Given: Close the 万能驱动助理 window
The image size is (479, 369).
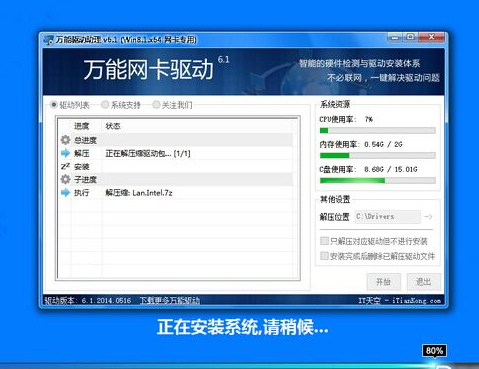Looking at the screenshot, I should [x=432, y=37].
